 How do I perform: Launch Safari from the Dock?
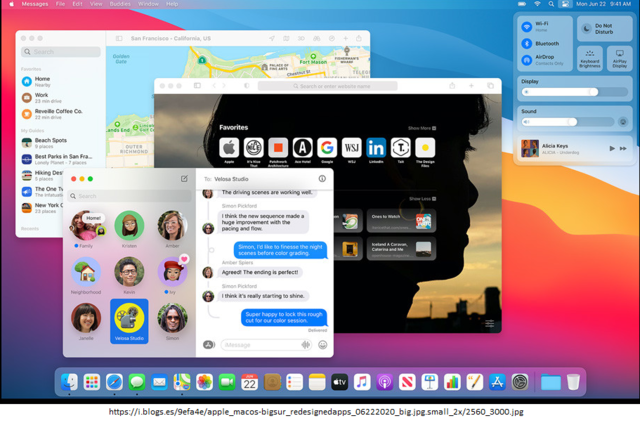click(114, 383)
